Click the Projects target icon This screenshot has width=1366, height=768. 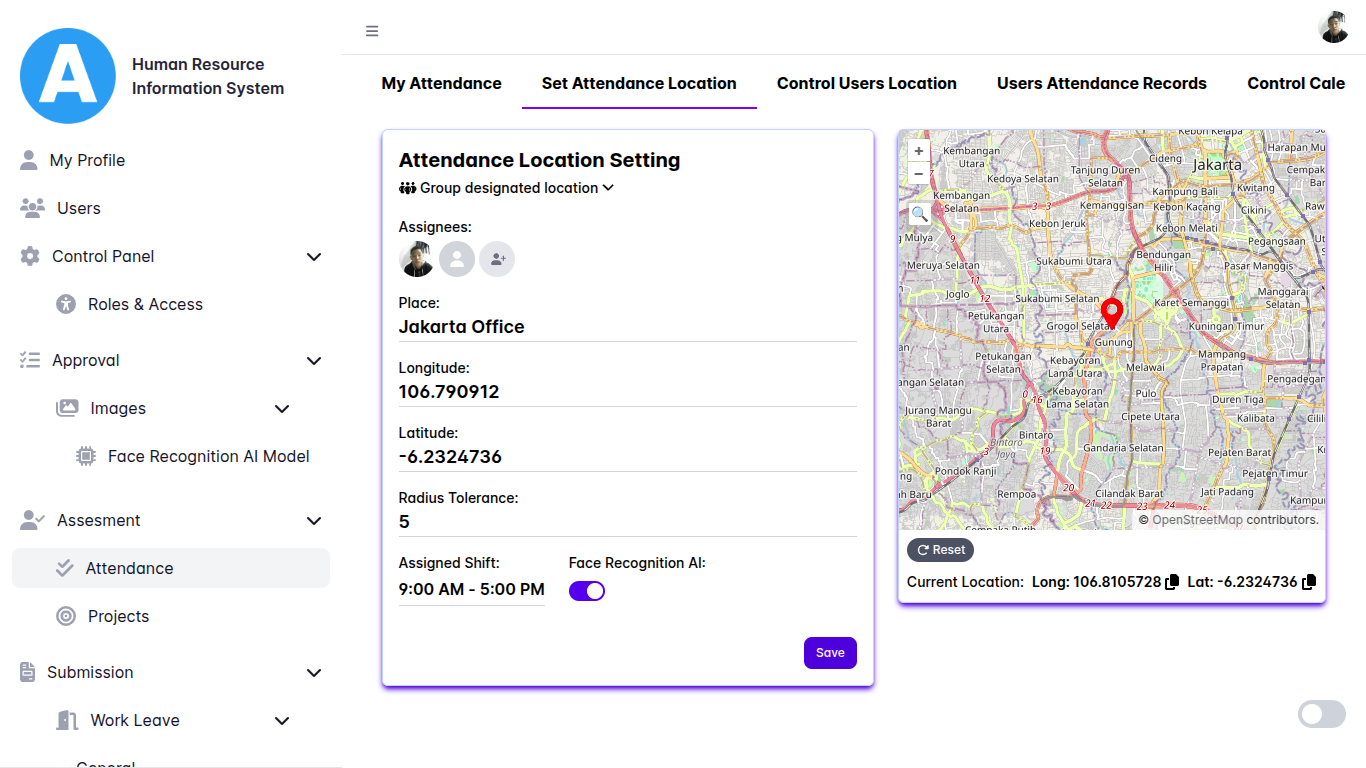(x=66, y=616)
